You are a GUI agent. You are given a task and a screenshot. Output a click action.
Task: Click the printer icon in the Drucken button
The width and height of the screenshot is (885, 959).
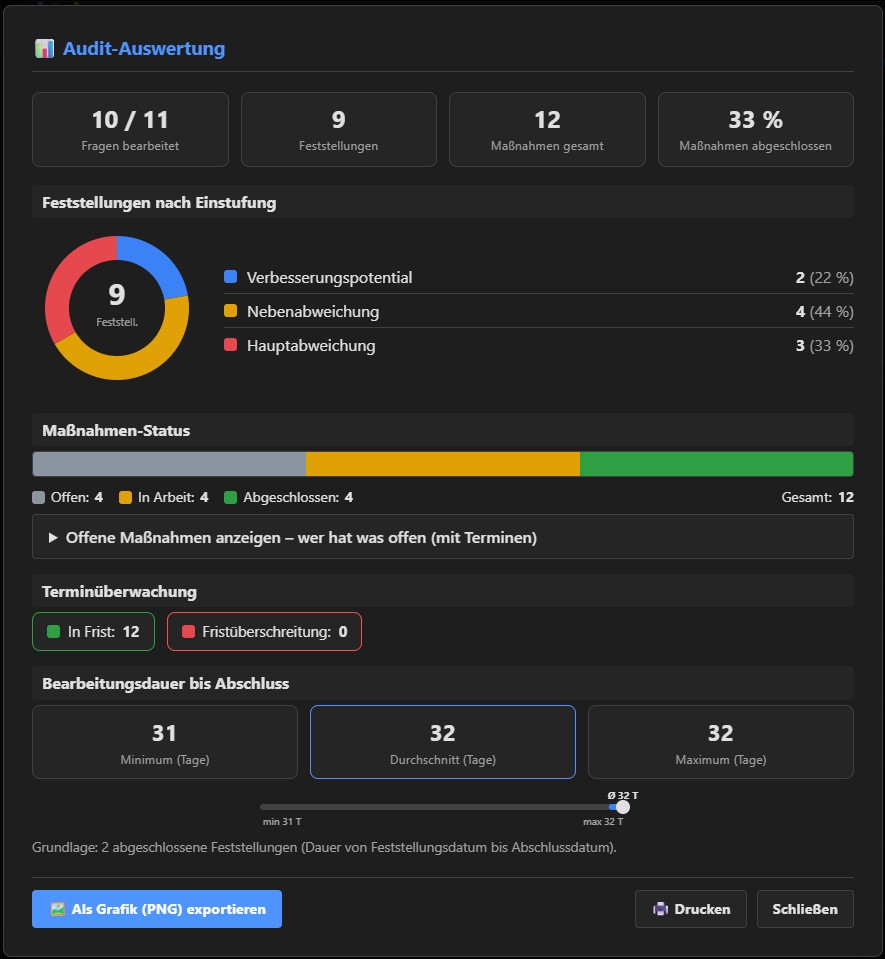pos(660,909)
